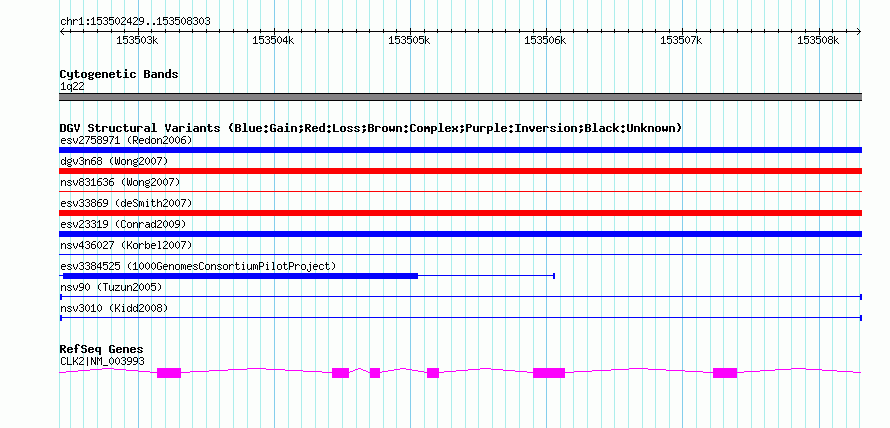The image size is (890, 428).
Task: Click the right arrow end of ruler
Action: click(x=859, y=31)
